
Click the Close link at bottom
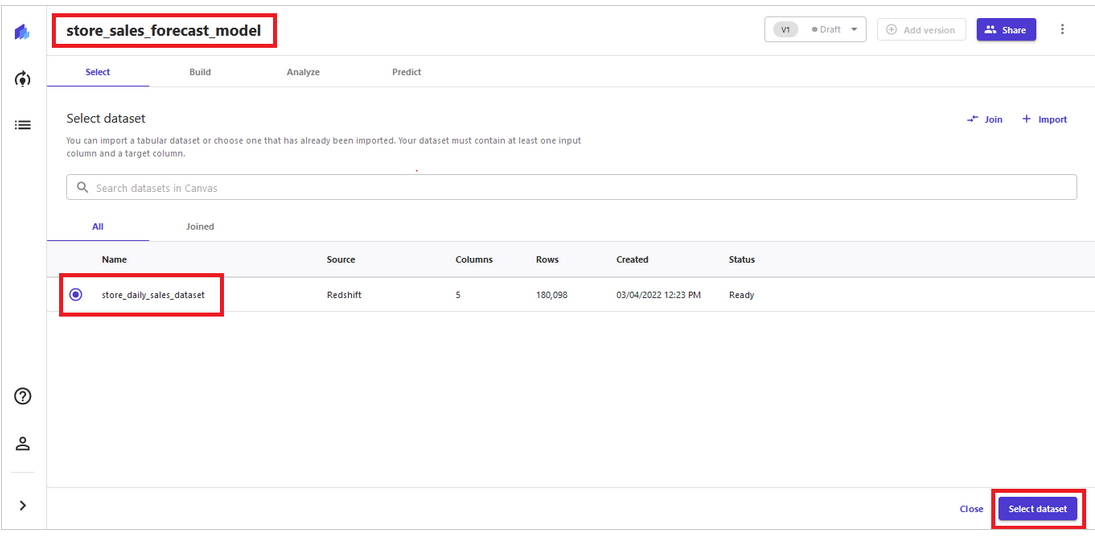click(971, 509)
